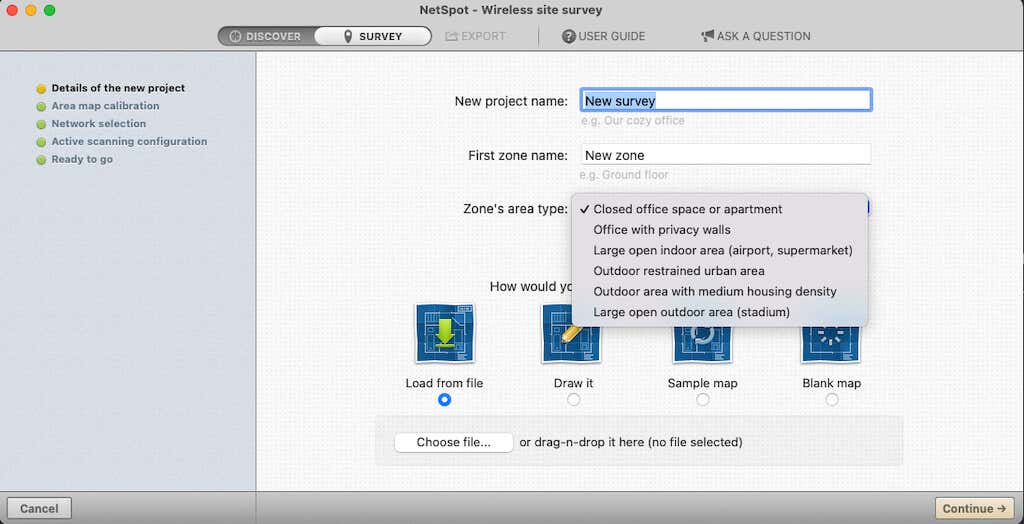Viewport: 1024px width, 524px height.
Task: Pick Outdoor area with medium housing density
Action: (720, 292)
